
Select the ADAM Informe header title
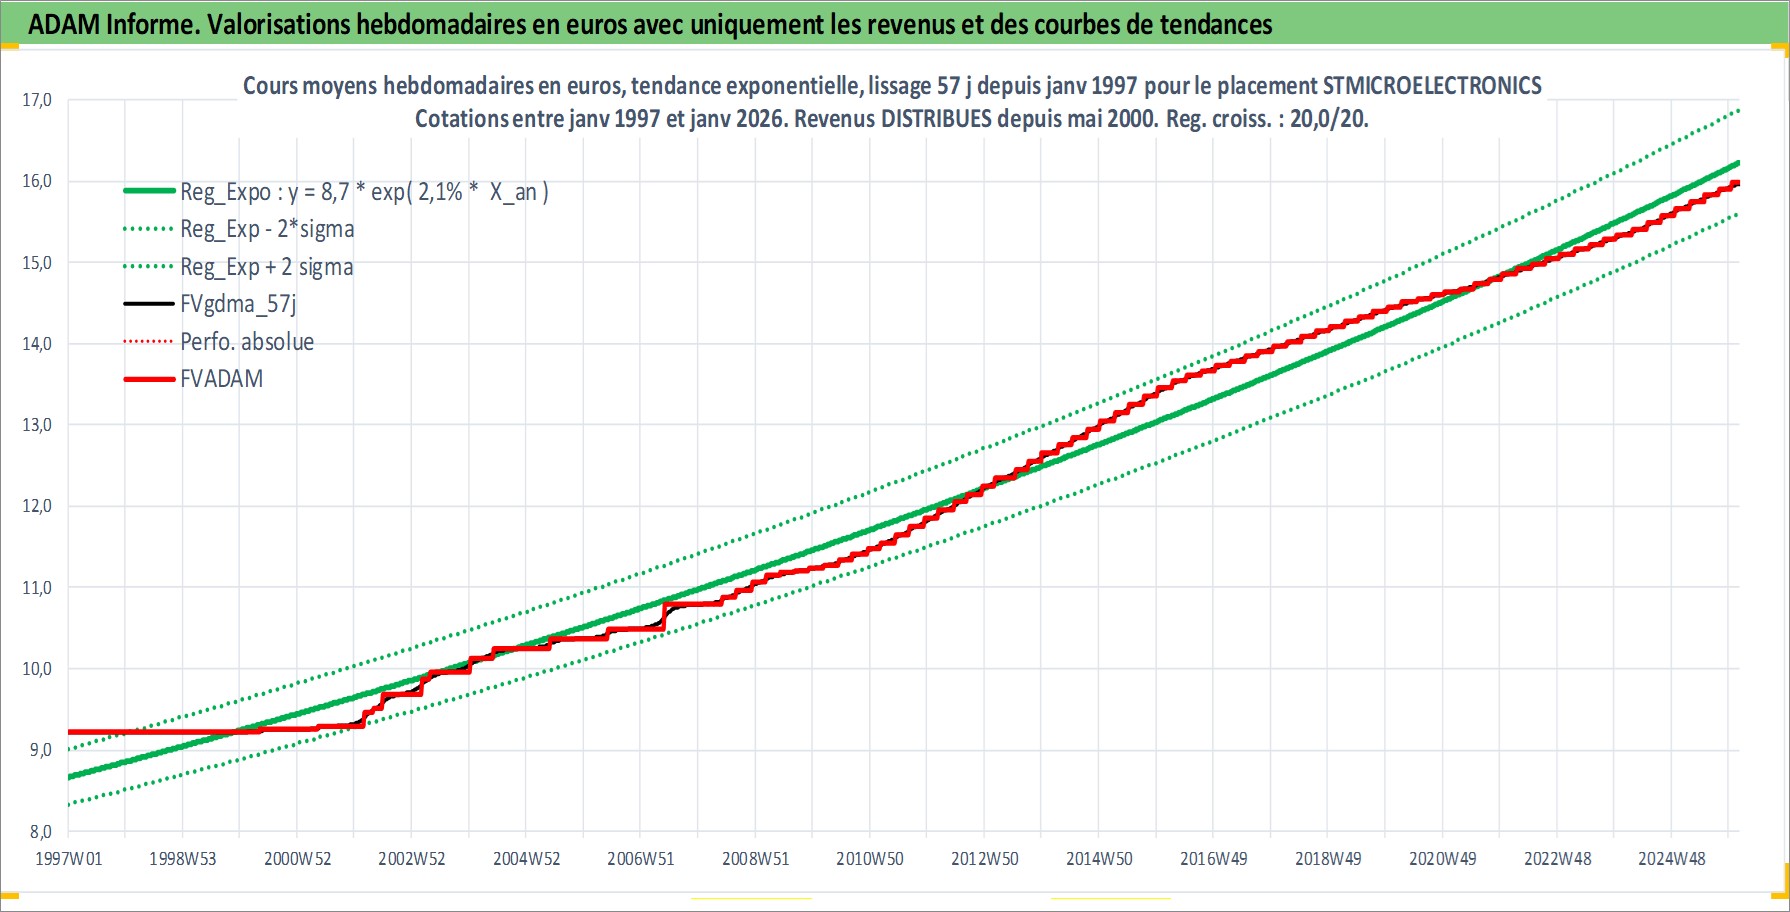(650, 24)
